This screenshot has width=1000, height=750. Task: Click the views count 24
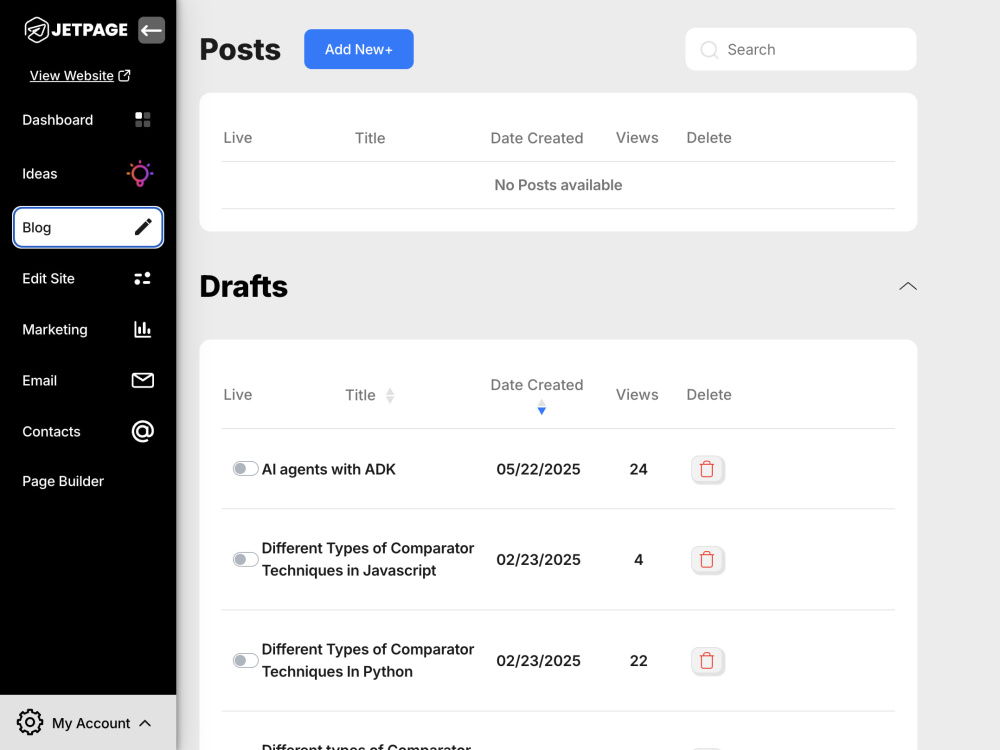click(x=638, y=469)
